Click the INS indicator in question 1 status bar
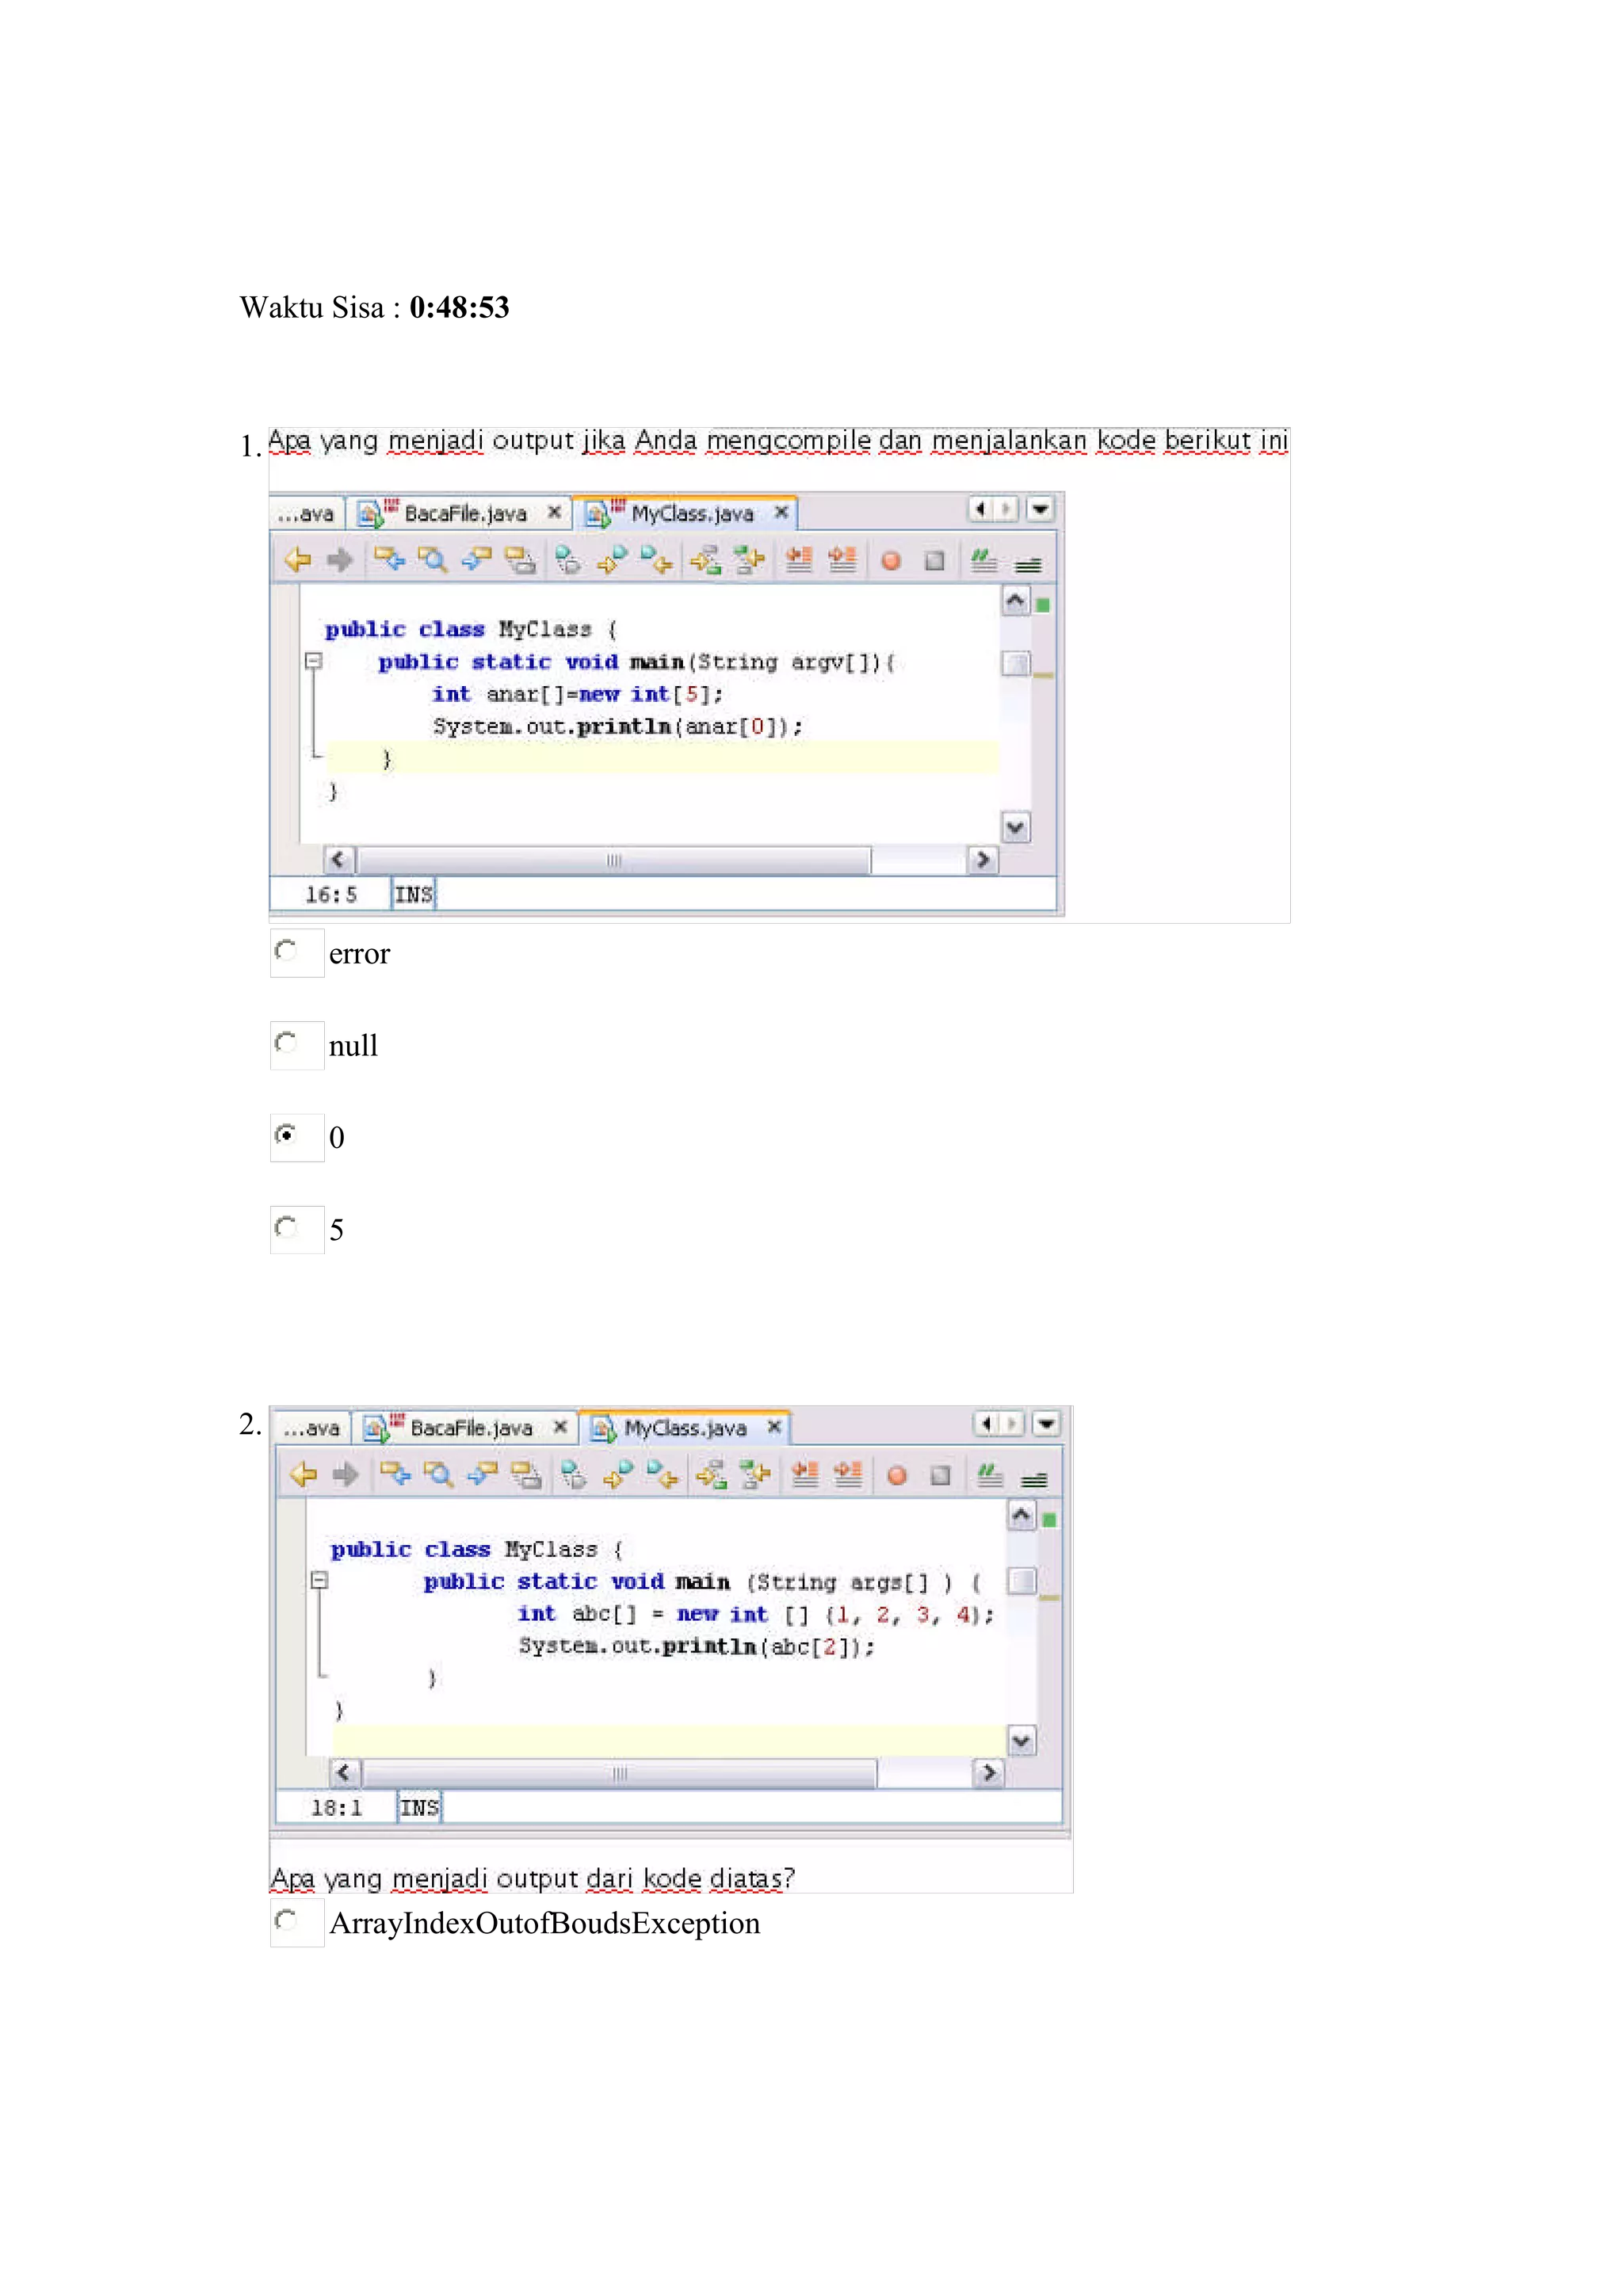This screenshot has height=2296, width=1623. pos(413,894)
